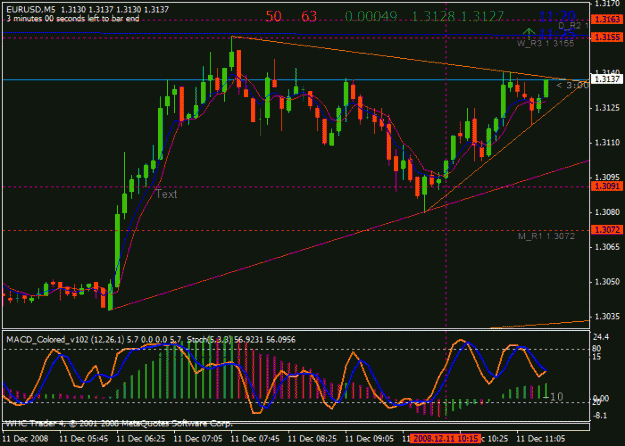The width and height of the screenshot is (625, 446).
Task: Click the green '0.00049' value
Action: click(371, 16)
